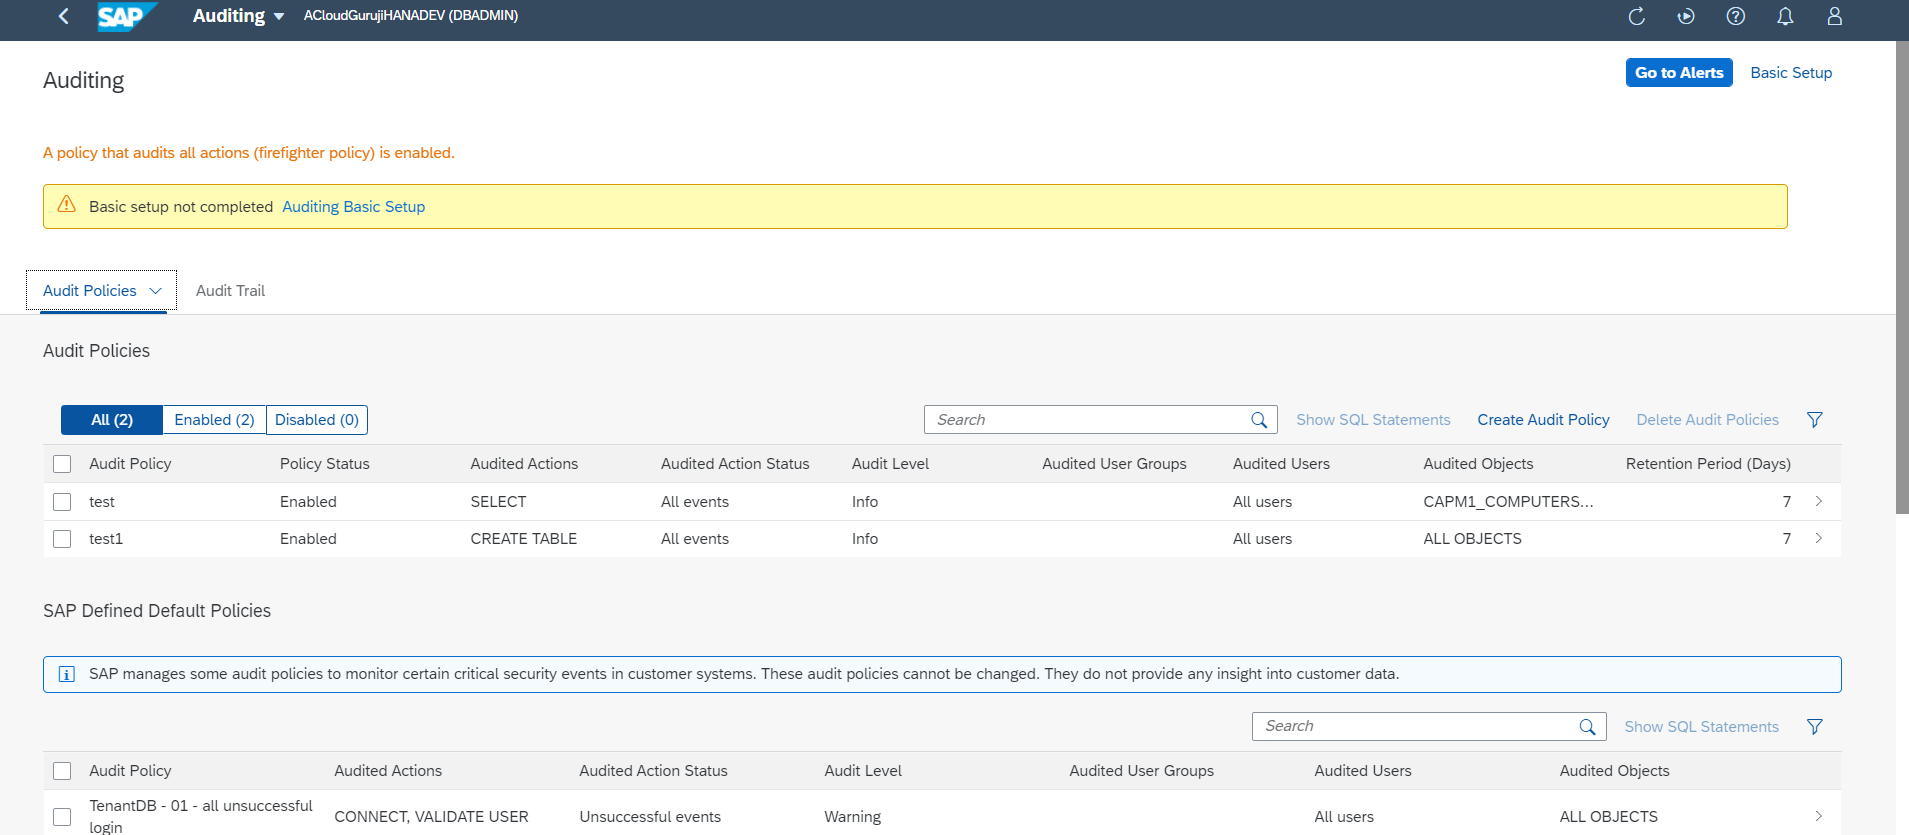Check the checkbox for the test policy
Image resolution: width=1909 pixels, height=835 pixels.
(x=62, y=502)
